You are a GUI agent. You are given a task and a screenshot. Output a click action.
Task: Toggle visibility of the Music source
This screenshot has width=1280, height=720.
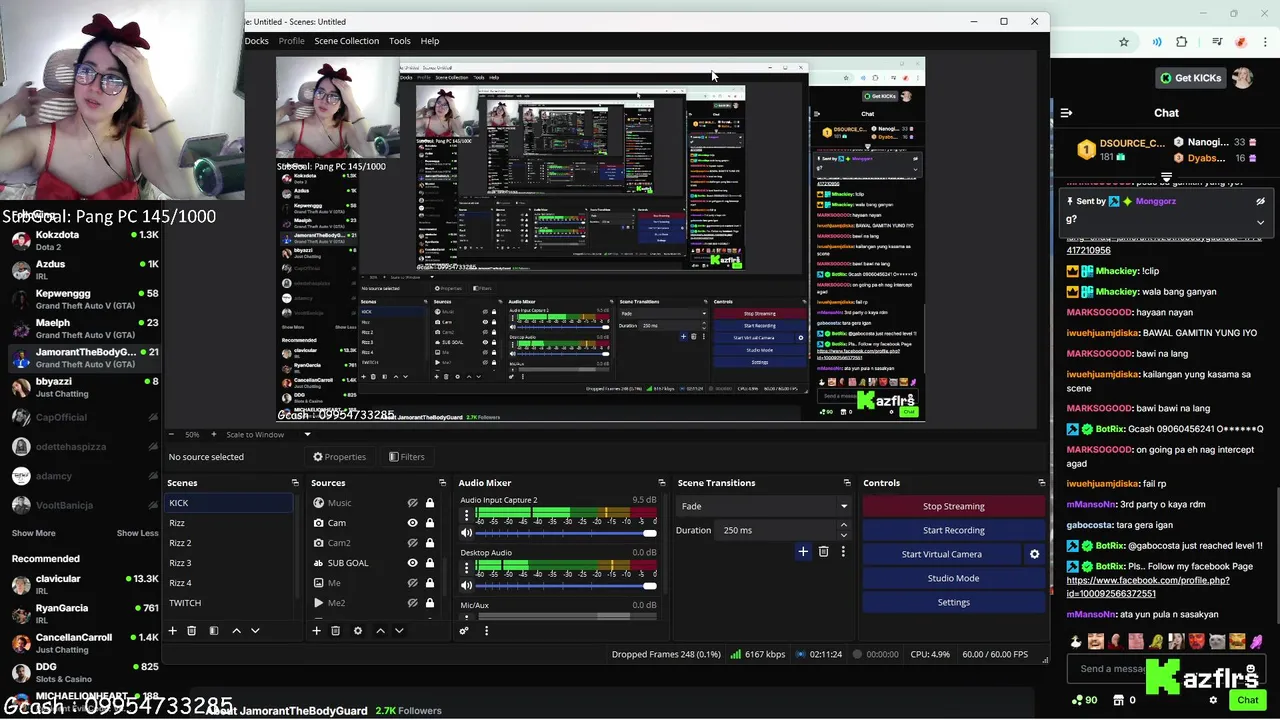coord(412,503)
